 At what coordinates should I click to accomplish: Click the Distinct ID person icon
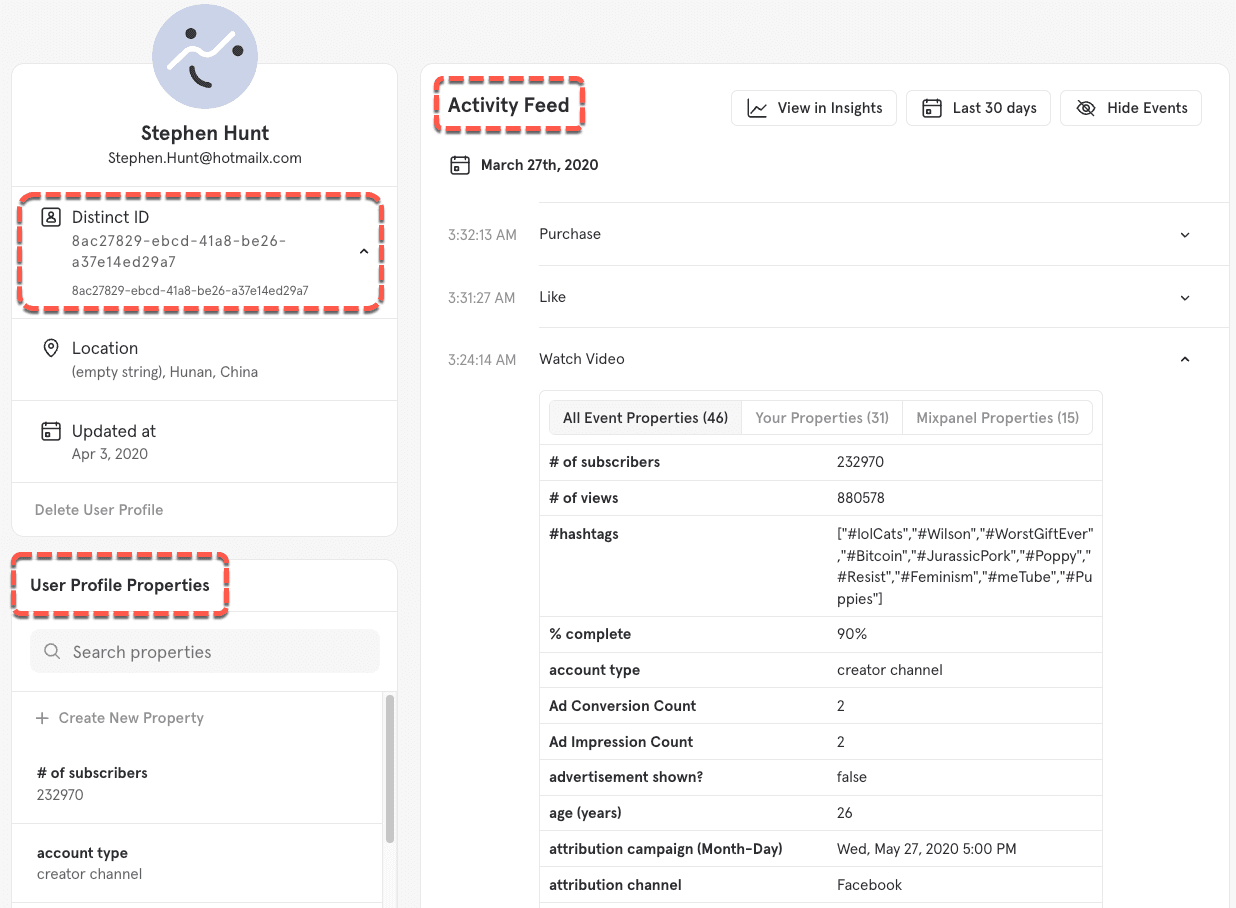tap(50, 217)
